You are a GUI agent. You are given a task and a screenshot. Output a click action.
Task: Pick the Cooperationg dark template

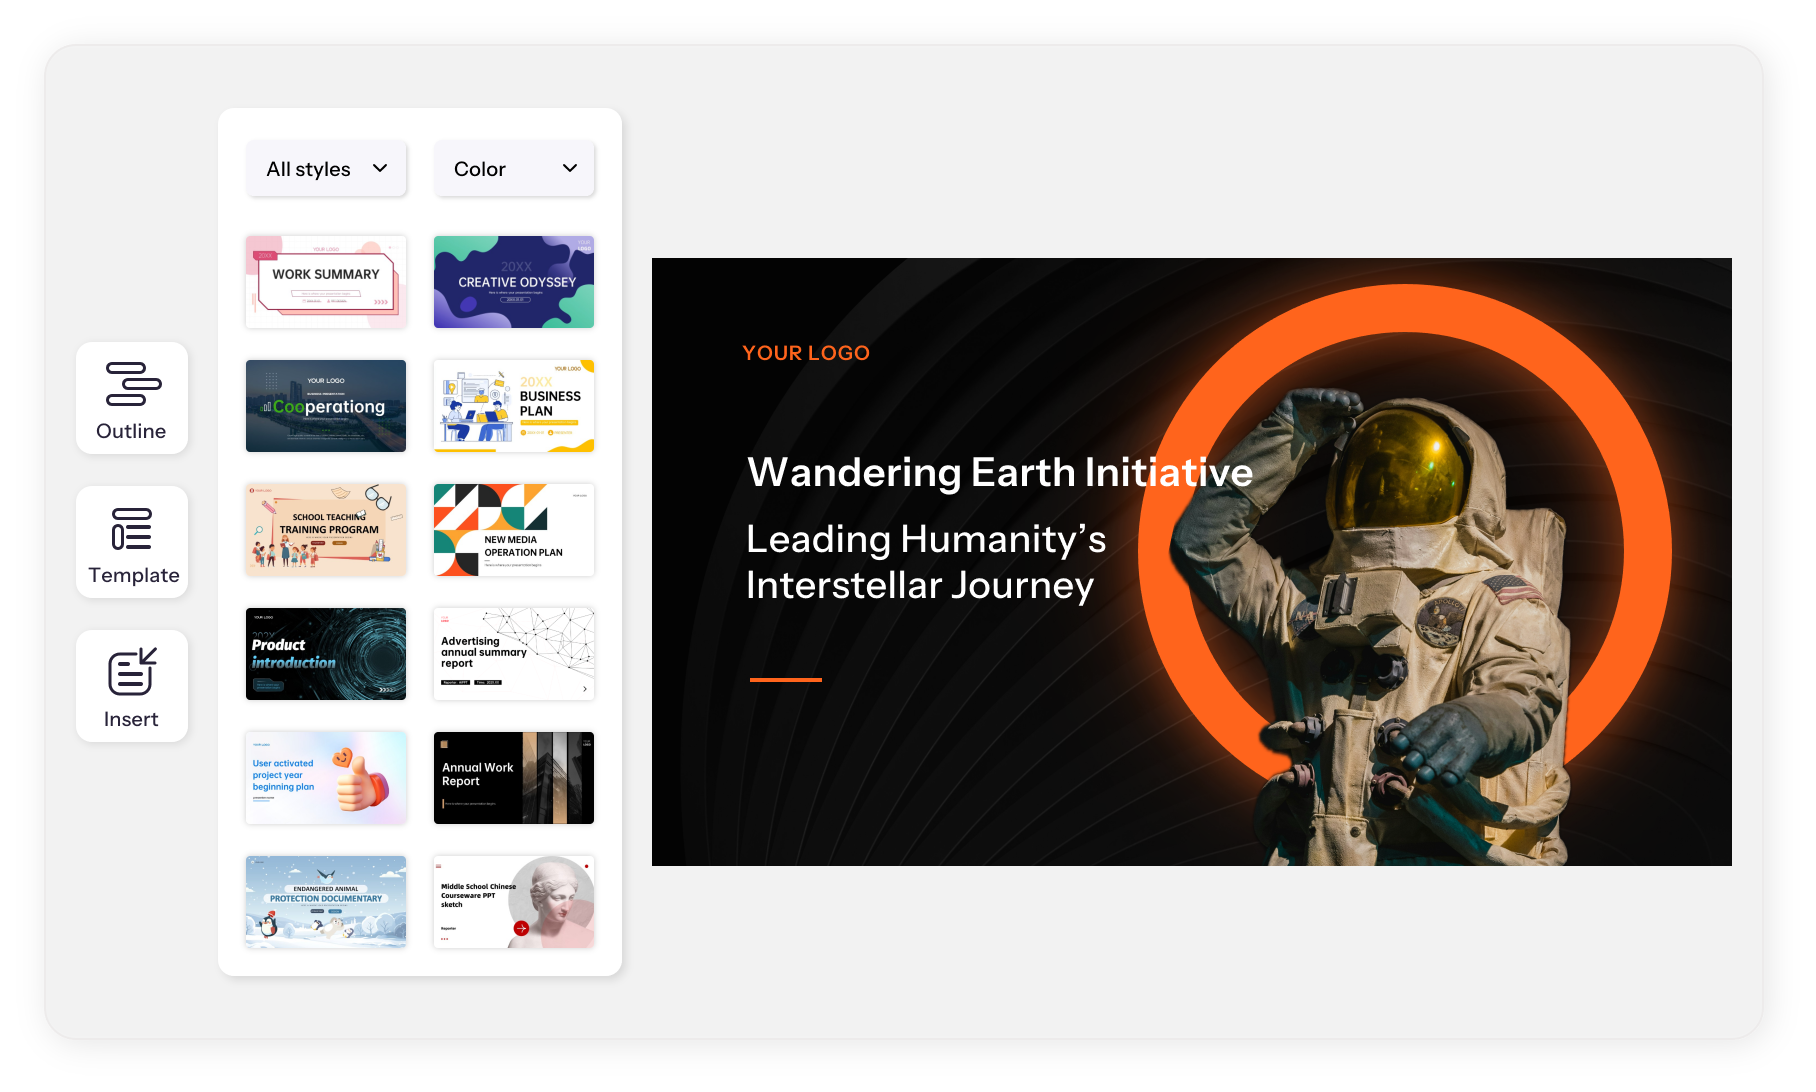(326, 406)
